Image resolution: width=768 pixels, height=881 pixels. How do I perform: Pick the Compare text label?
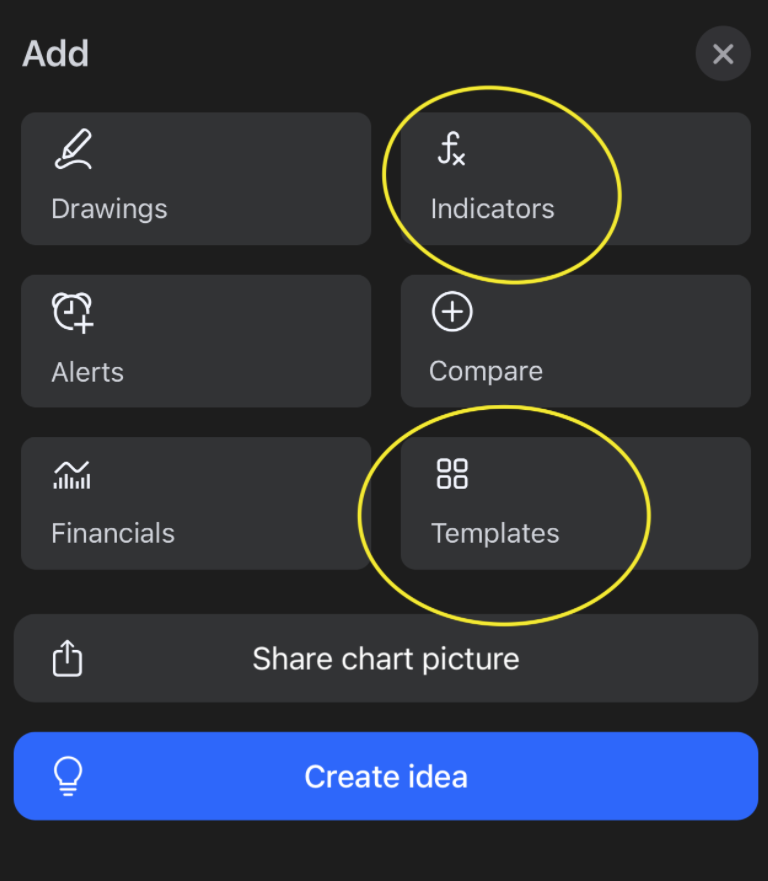(486, 371)
